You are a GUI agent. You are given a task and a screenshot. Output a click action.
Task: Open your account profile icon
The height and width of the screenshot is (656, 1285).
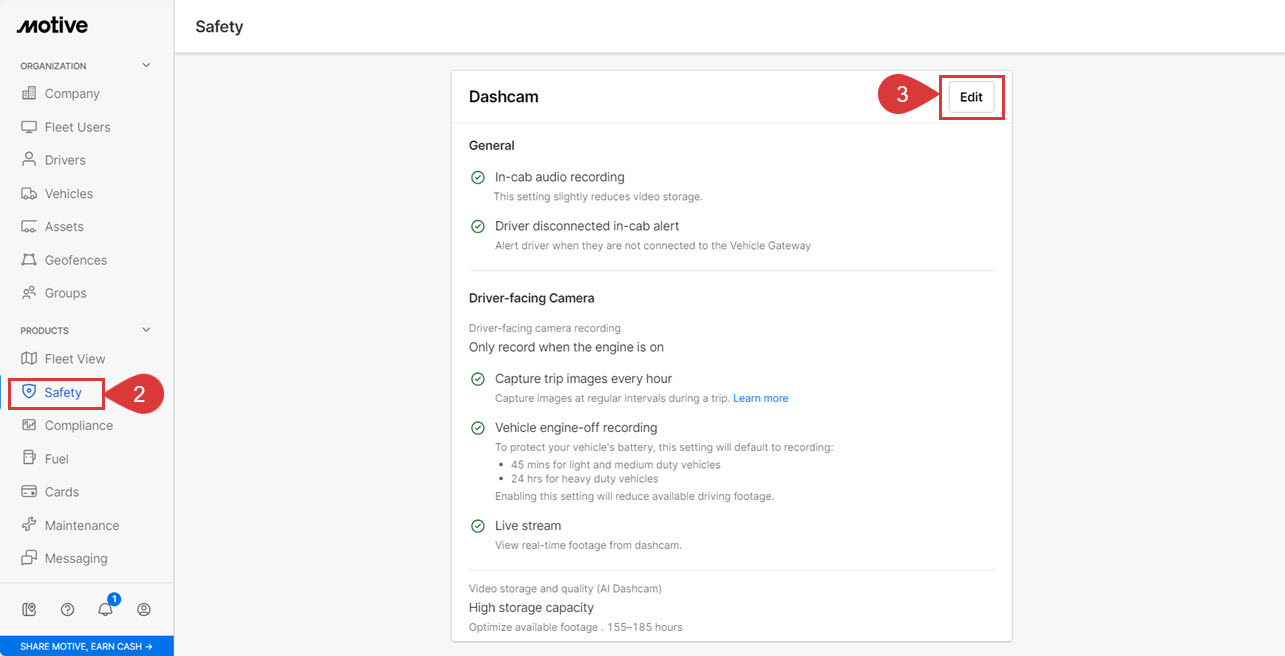click(143, 609)
